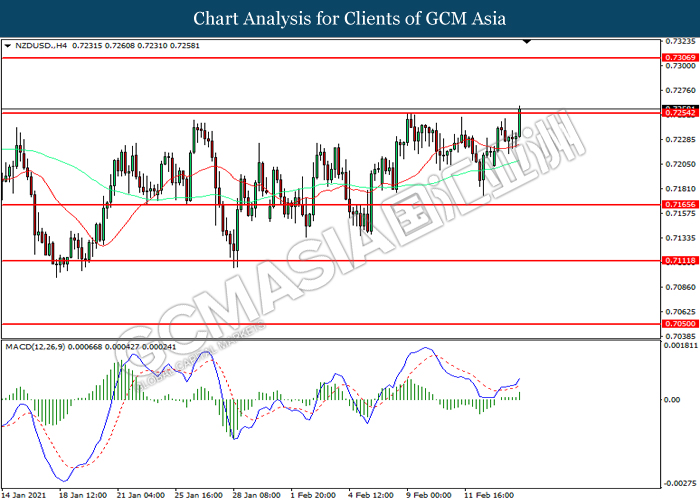Screen dimensions: 700x500
Task: Select the 0.71656 red price label
Action: [680, 204]
